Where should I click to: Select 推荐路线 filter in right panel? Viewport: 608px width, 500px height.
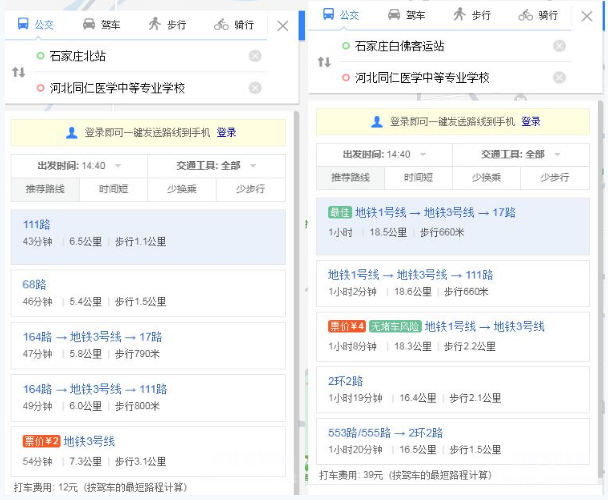tap(351, 178)
